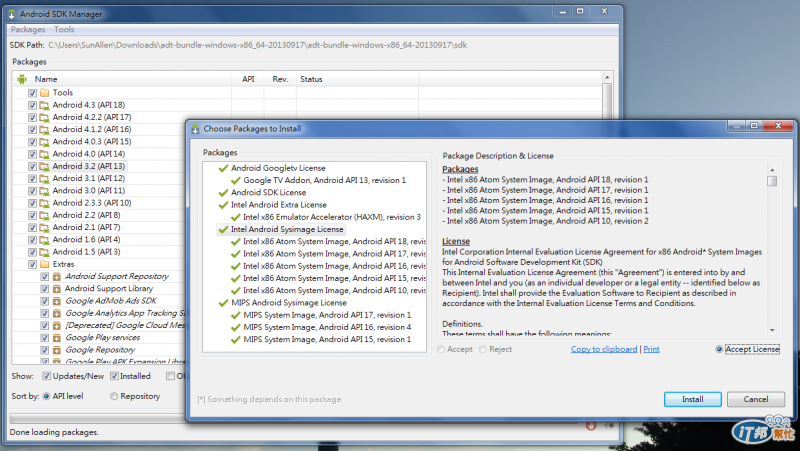Click the green check beside Intel x86 Atom API 18
Screen dimensions: 800x451
pos(235,242)
